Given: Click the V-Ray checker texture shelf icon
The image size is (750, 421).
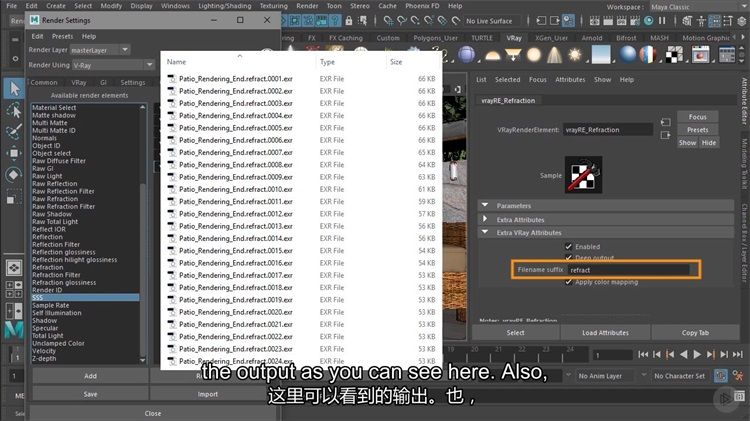Looking at the screenshot, I should click(674, 55).
